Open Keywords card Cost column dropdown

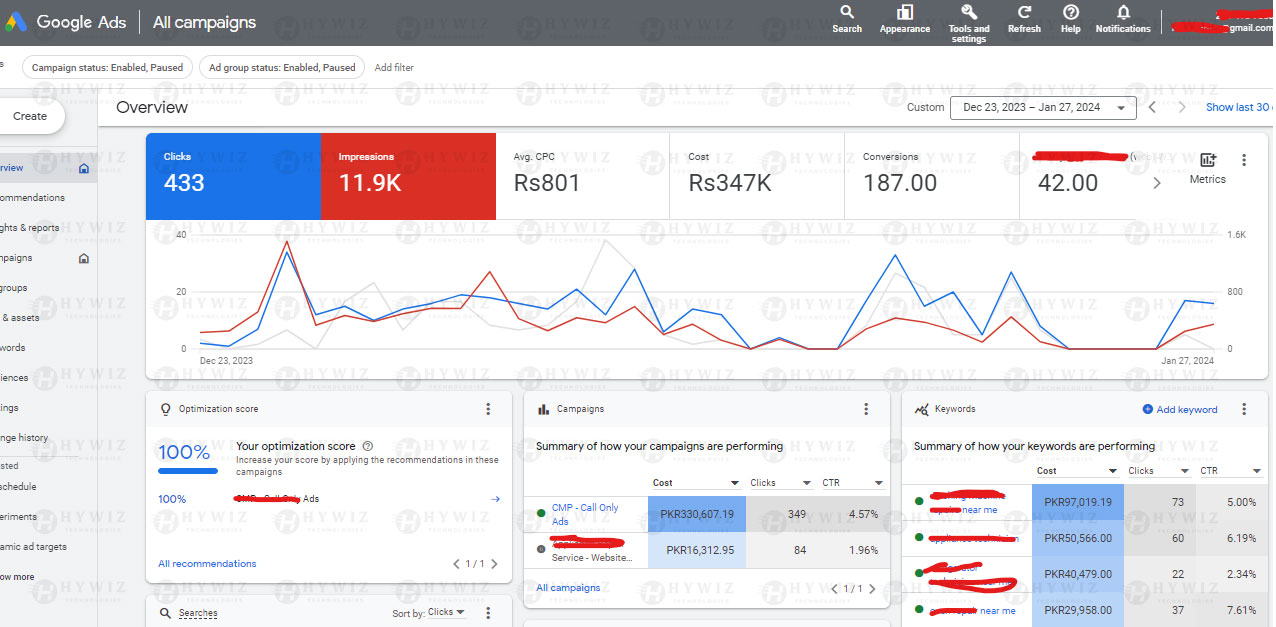1112,471
